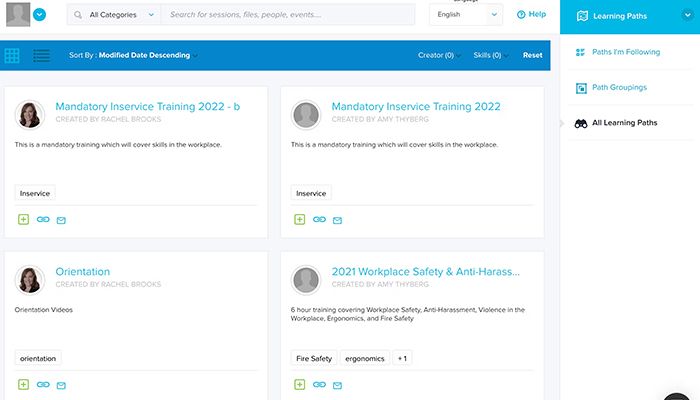
Task: Open the English language dropdown
Action: 466,15
